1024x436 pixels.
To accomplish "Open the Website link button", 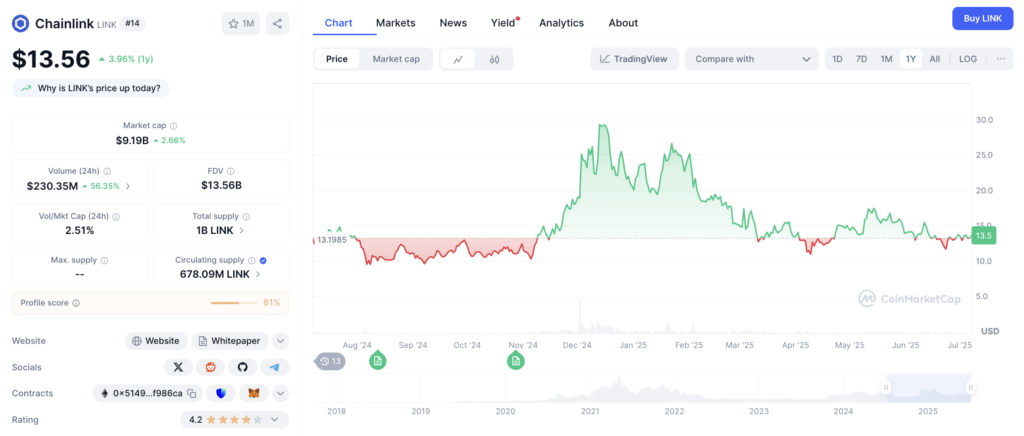I will (156, 341).
